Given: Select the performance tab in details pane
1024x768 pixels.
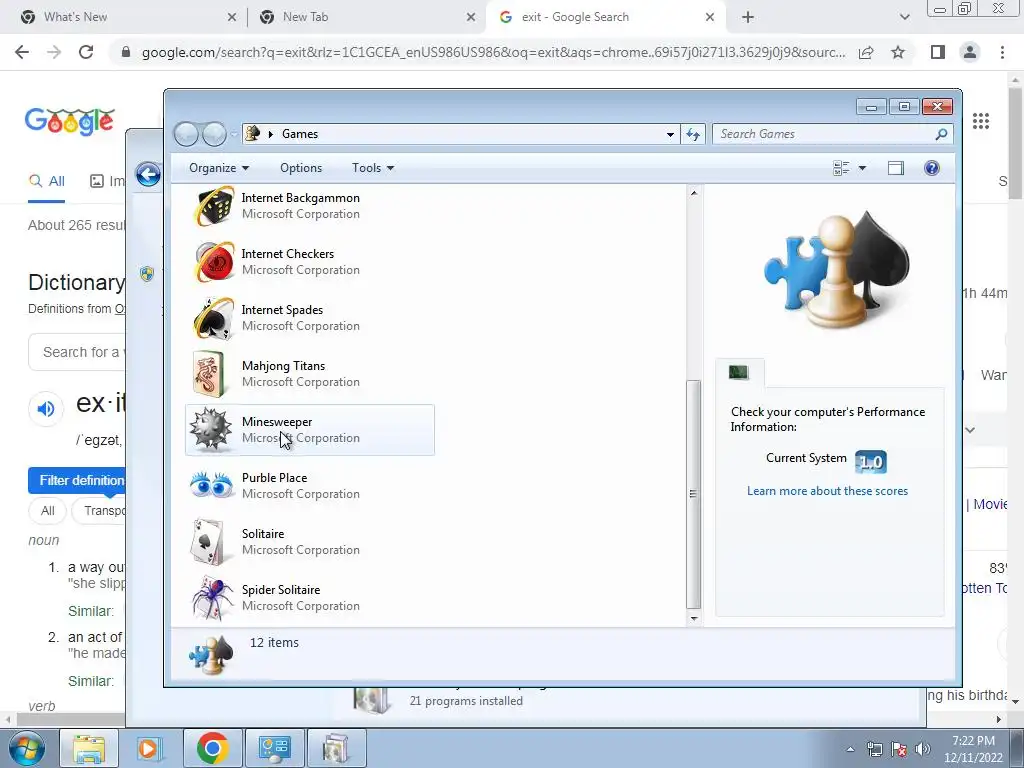Looking at the screenshot, I should (739, 372).
